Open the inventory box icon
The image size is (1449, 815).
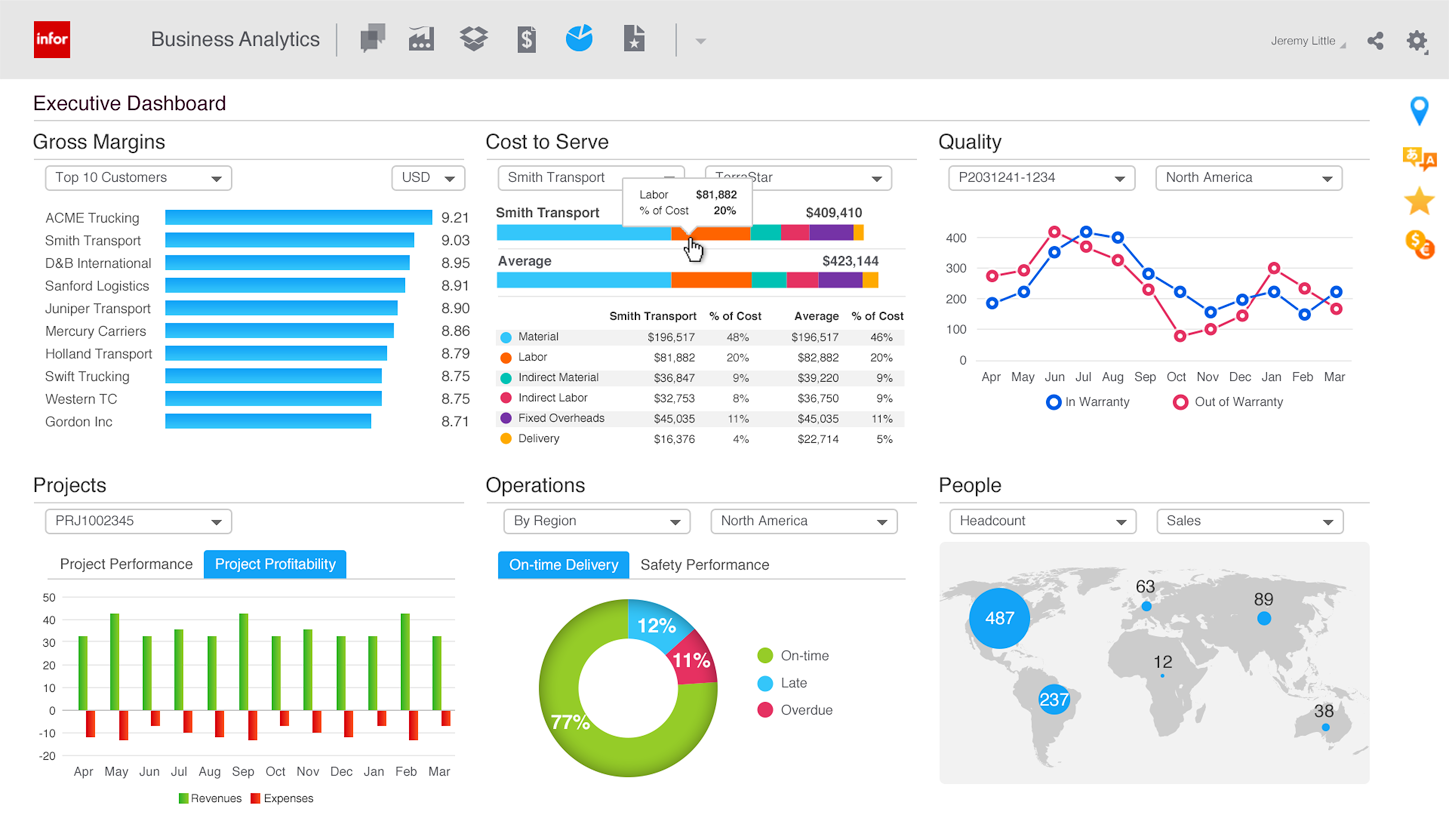(x=473, y=39)
